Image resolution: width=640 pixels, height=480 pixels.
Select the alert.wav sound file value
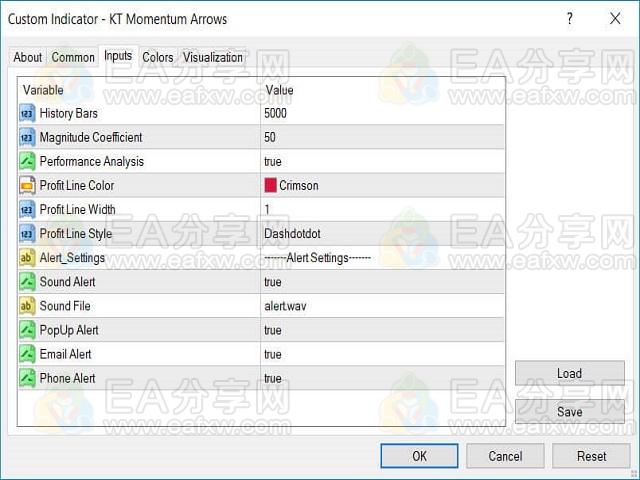[285, 306]
